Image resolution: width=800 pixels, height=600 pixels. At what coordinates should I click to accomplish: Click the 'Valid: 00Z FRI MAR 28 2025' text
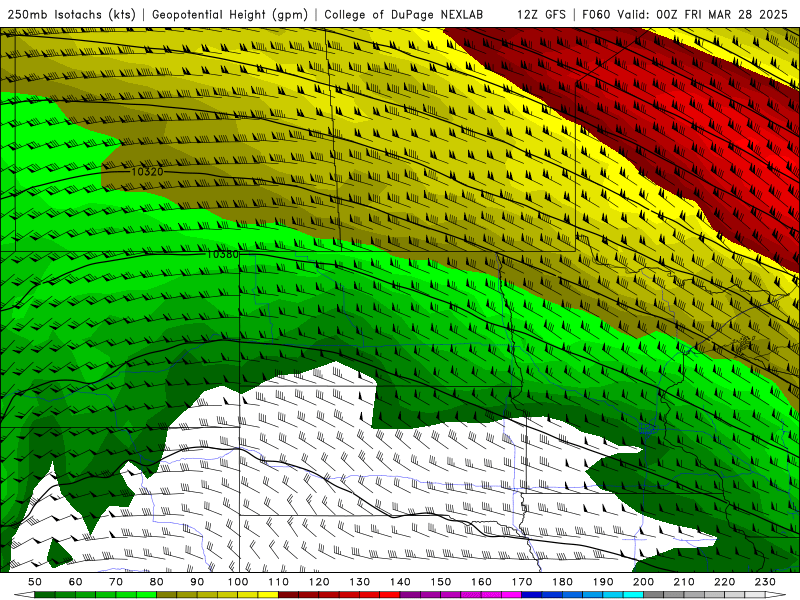tap(703, 14)
